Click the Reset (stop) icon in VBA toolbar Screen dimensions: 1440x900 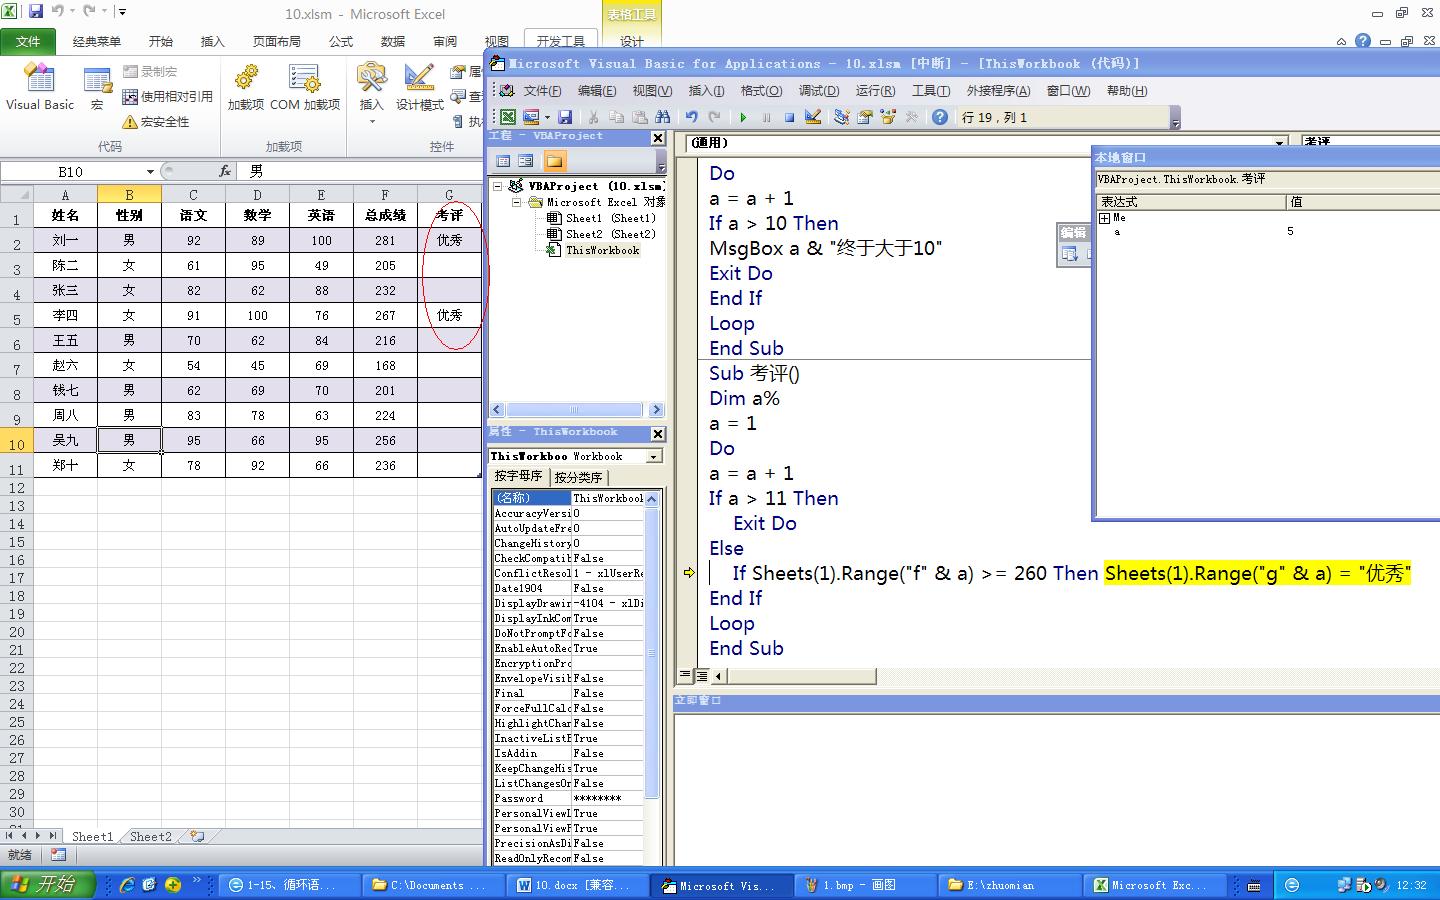[x=789, y=117]
